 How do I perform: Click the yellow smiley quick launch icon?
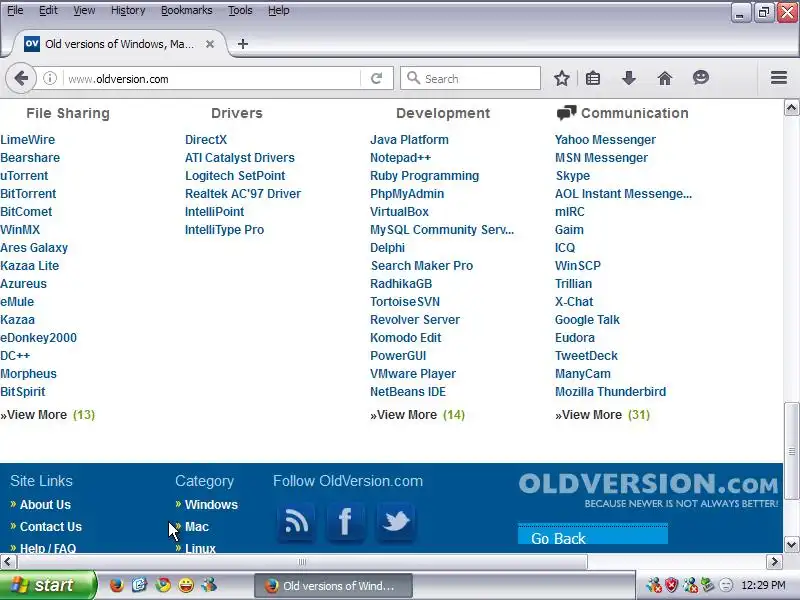coord(186,585)
